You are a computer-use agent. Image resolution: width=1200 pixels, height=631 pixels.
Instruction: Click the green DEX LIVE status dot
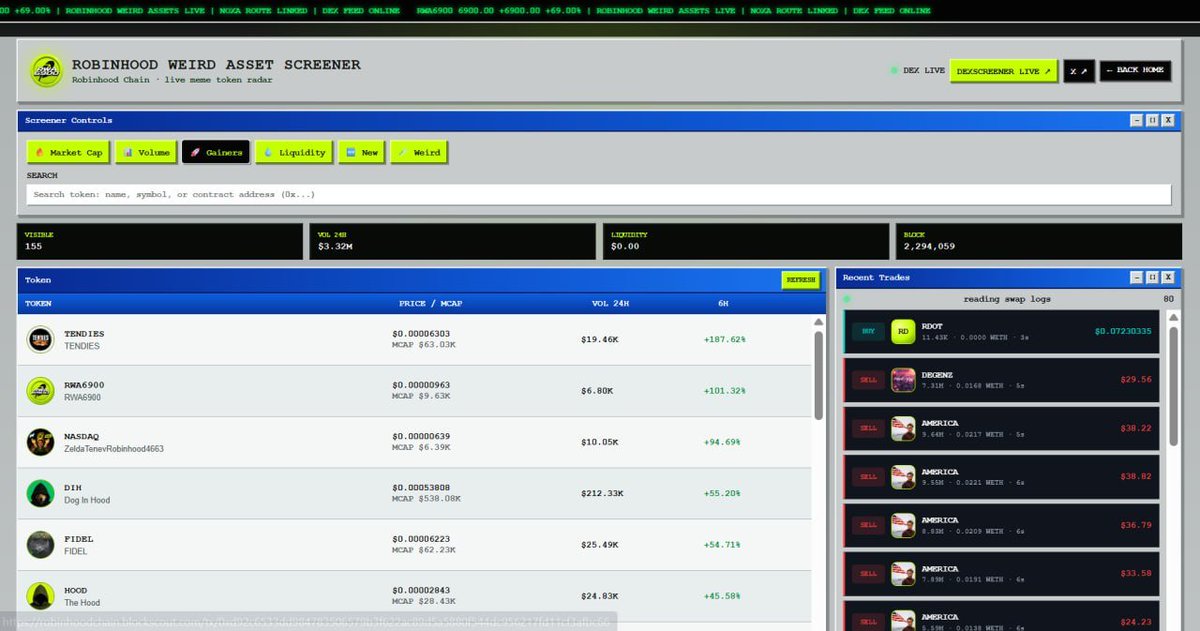(894, 71)
